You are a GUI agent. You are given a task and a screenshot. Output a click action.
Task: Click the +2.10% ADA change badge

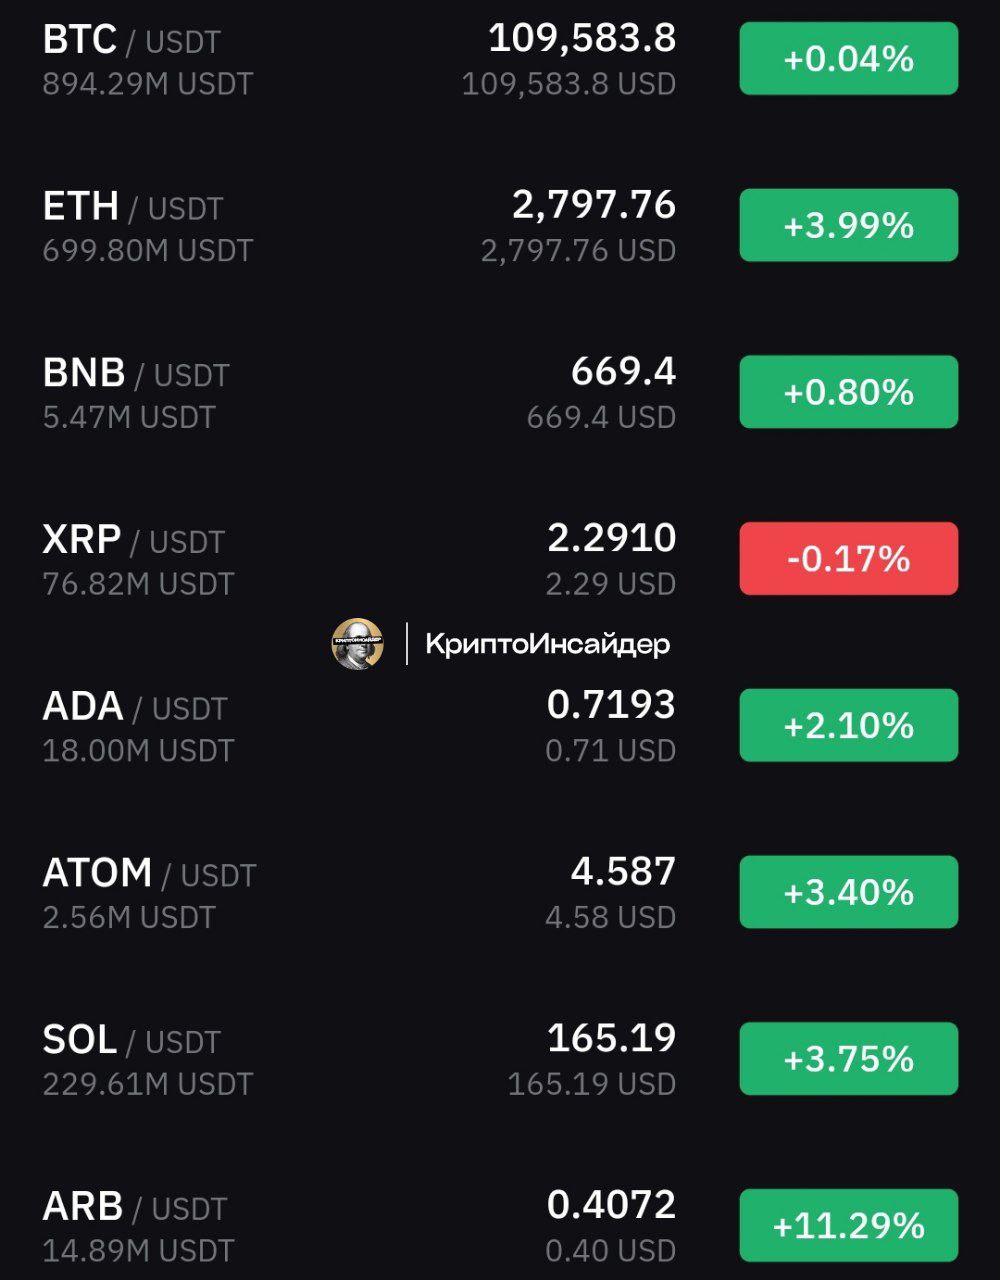(849, 725)
